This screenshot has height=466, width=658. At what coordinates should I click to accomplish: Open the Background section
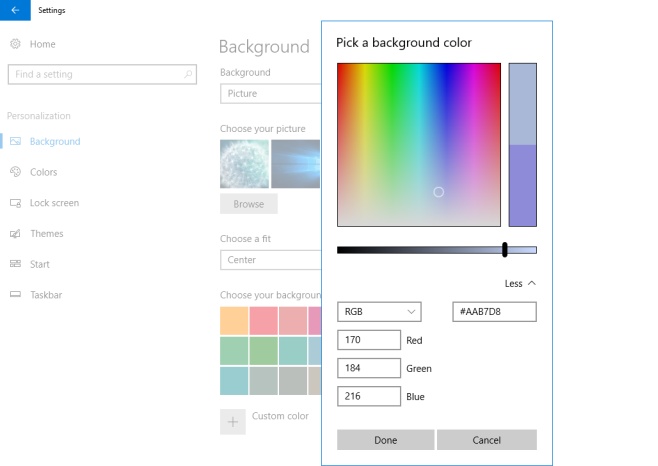click(55, 141)
